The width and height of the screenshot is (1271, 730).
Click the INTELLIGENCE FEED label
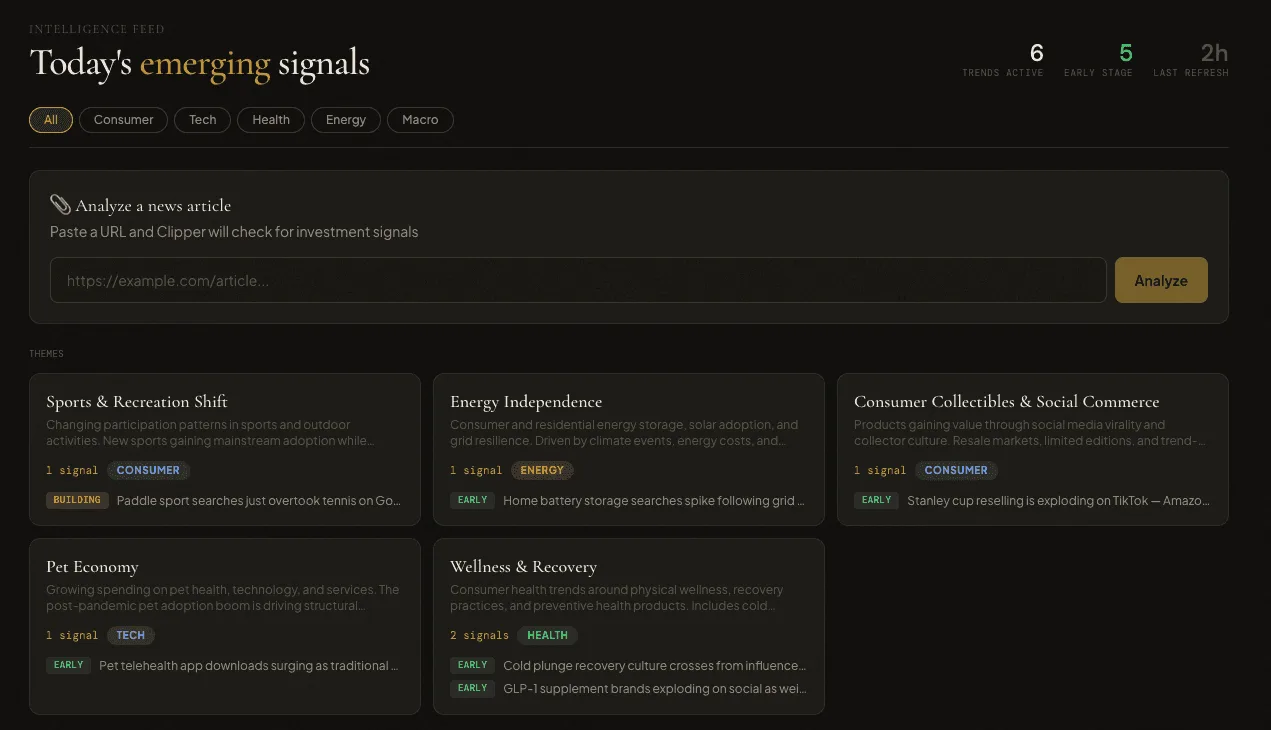tap(97, 30)
